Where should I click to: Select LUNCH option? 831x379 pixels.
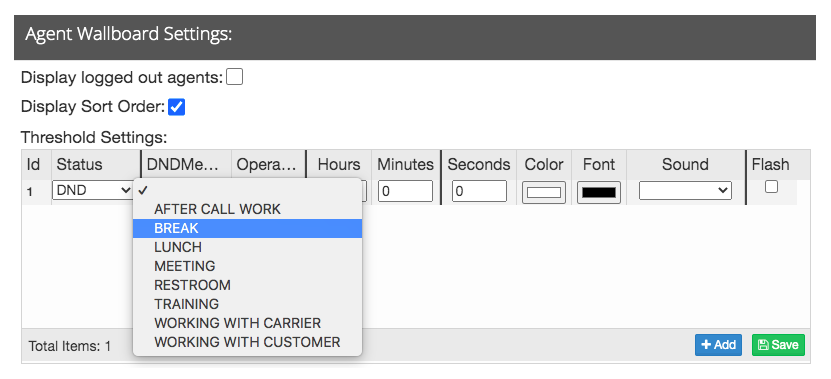tap(247, 247)
